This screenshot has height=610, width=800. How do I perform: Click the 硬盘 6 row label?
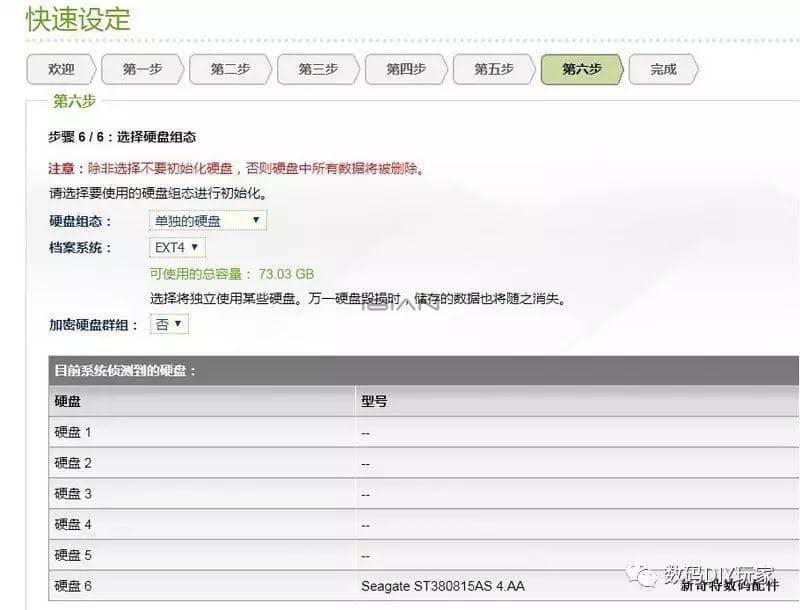tap(73, 586)
